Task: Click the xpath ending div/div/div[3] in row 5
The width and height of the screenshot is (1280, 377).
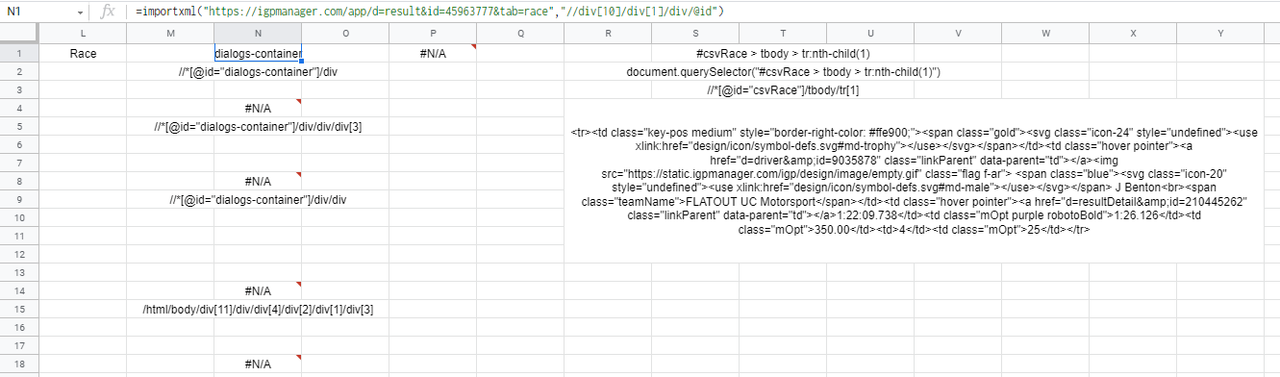Action: coord(258,127)
